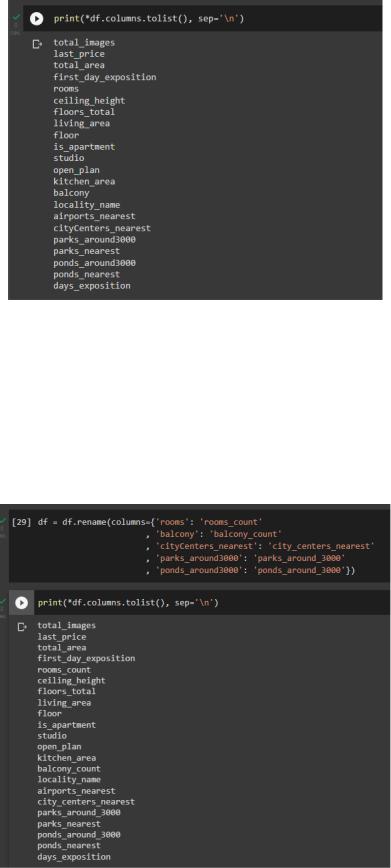Image resolution: width=391 pixels, height=868 pixels.
Task: Click rooms_count line in second output
Action: pos(64,670)
